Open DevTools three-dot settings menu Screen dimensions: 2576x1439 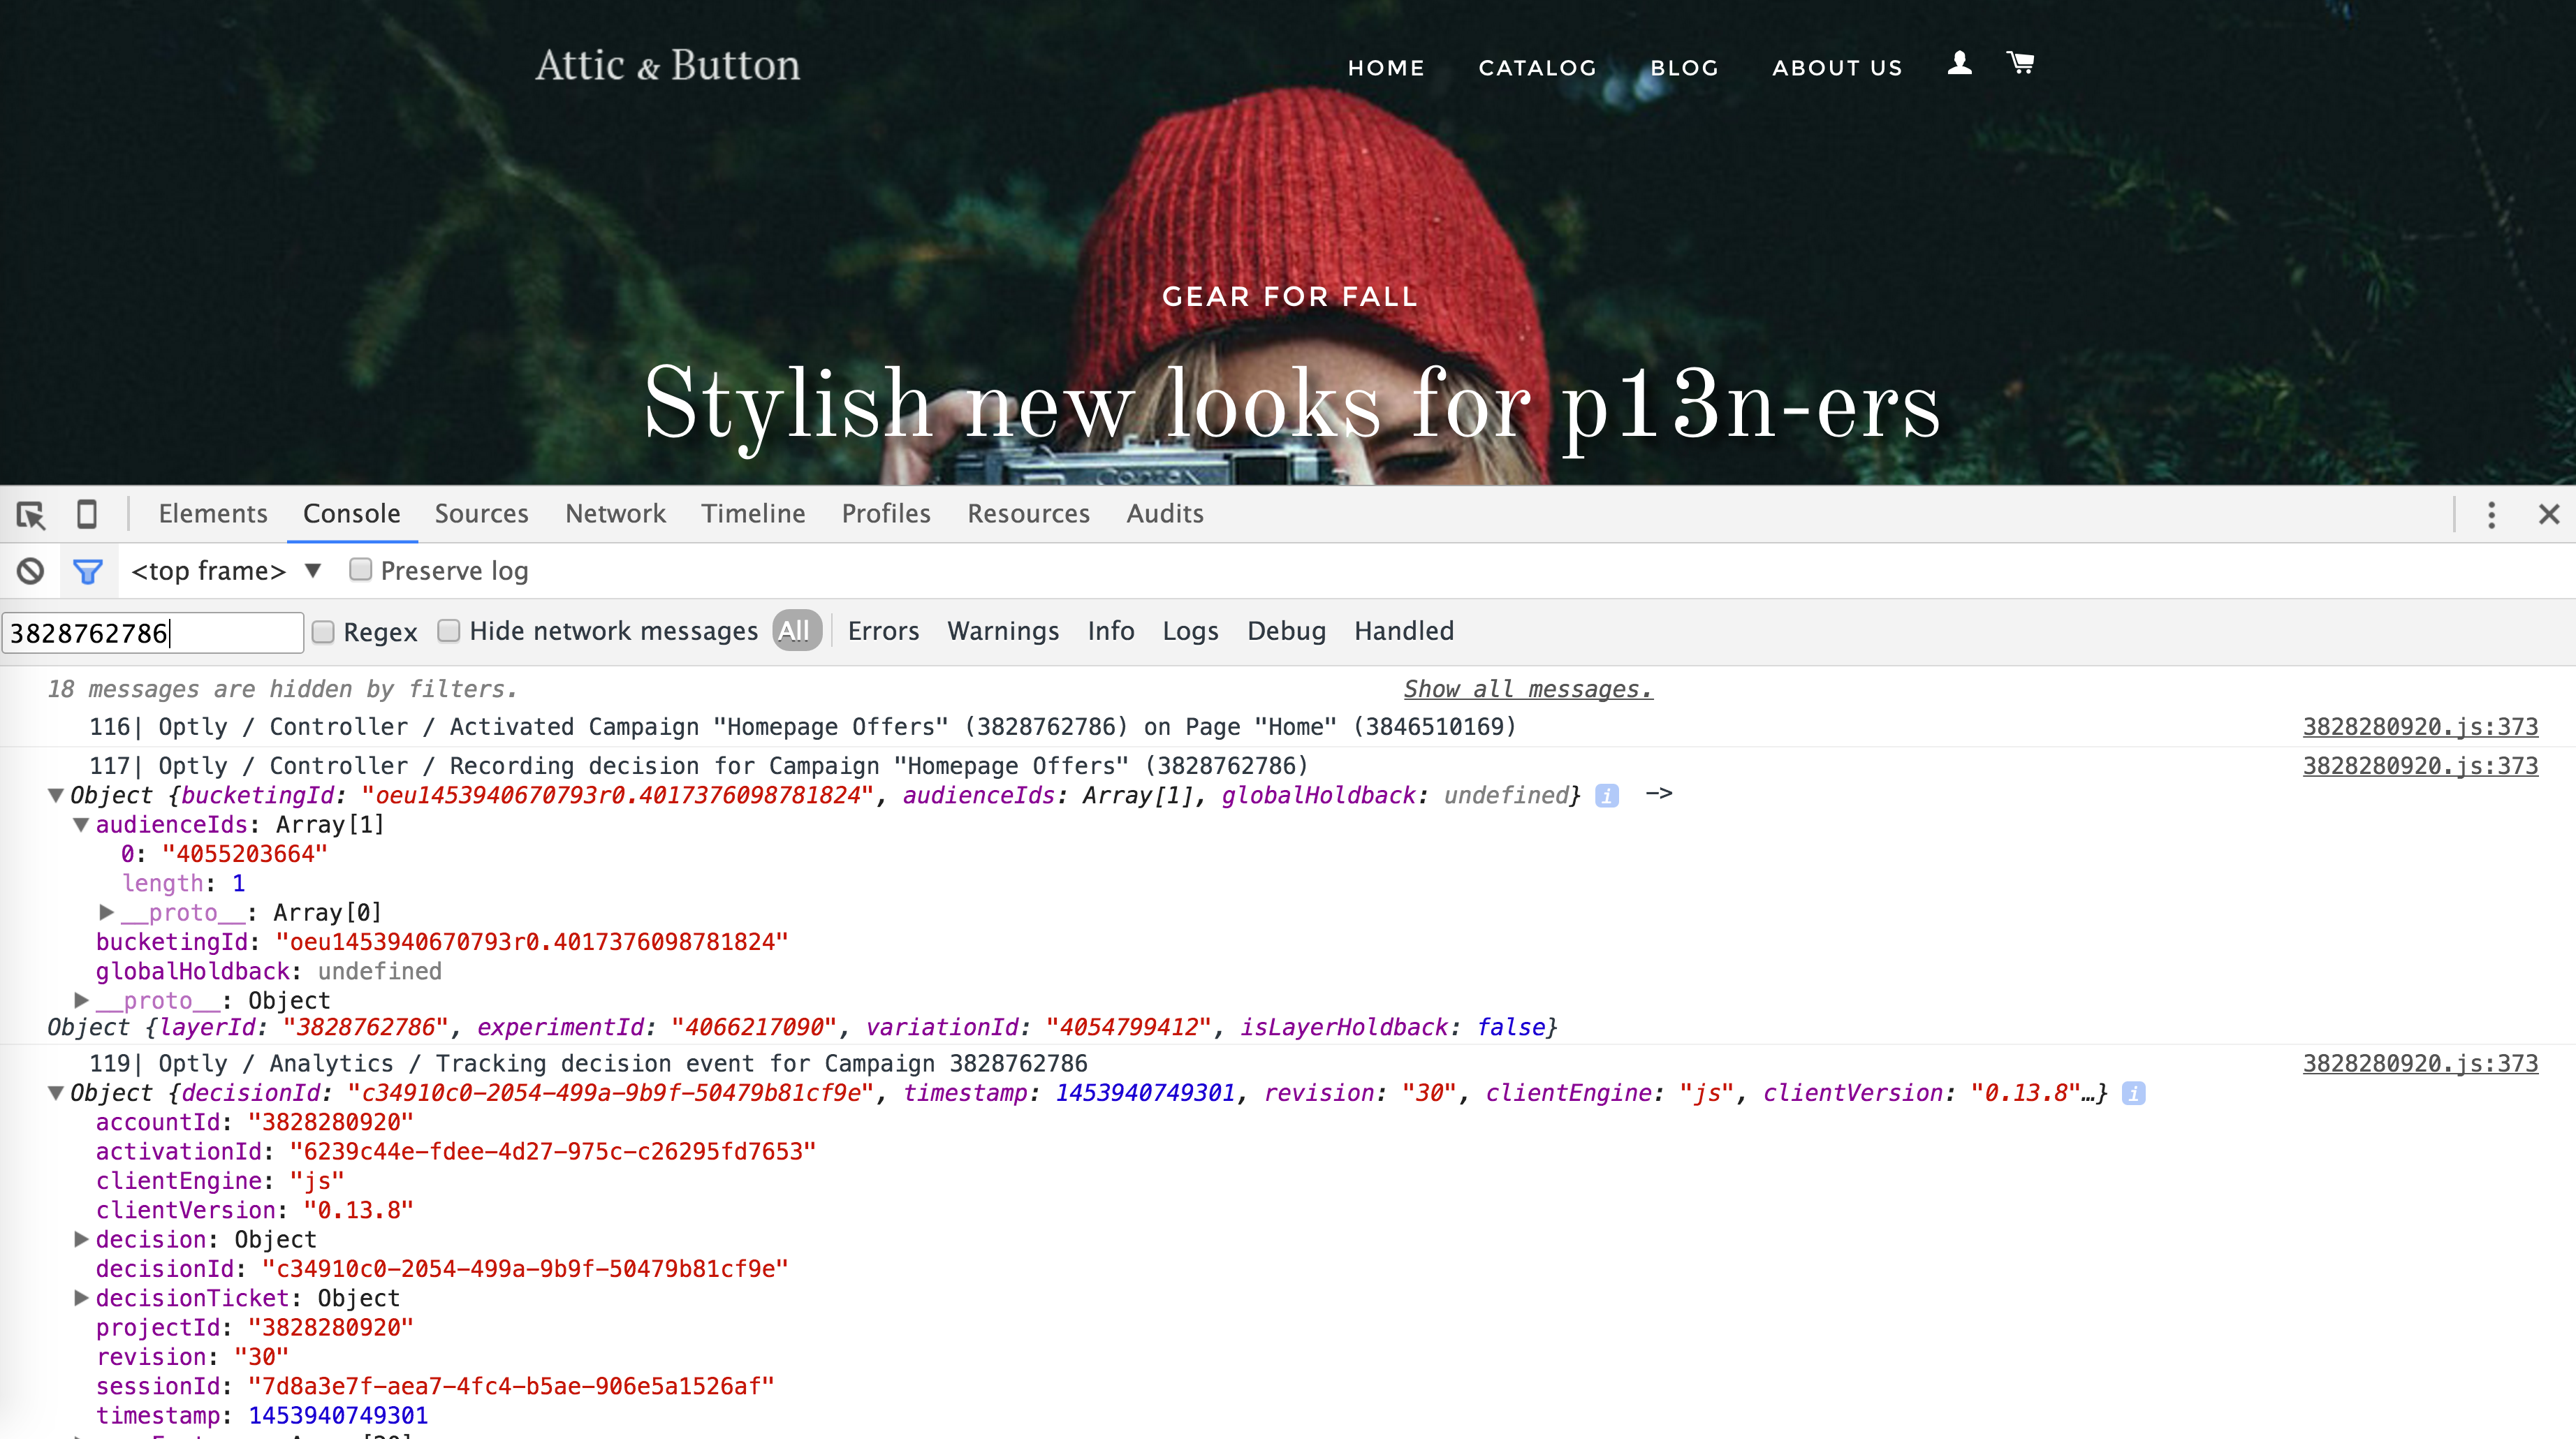(x=2491, y=515)
